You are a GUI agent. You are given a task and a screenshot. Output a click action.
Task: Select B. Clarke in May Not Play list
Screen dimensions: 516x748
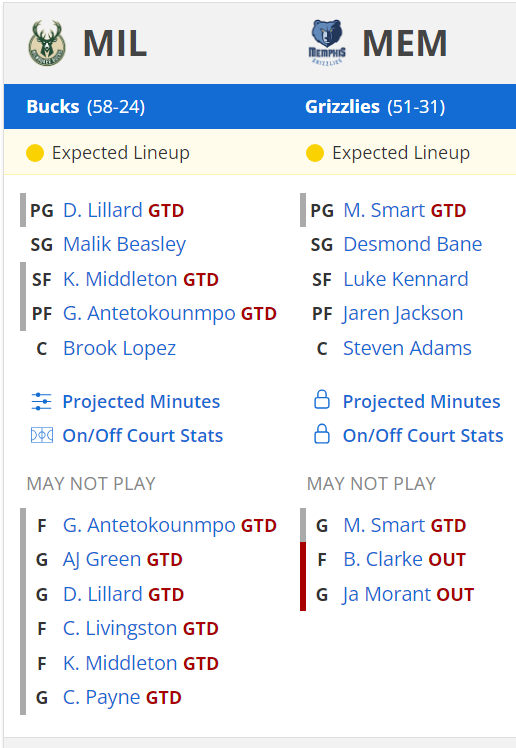383,559
